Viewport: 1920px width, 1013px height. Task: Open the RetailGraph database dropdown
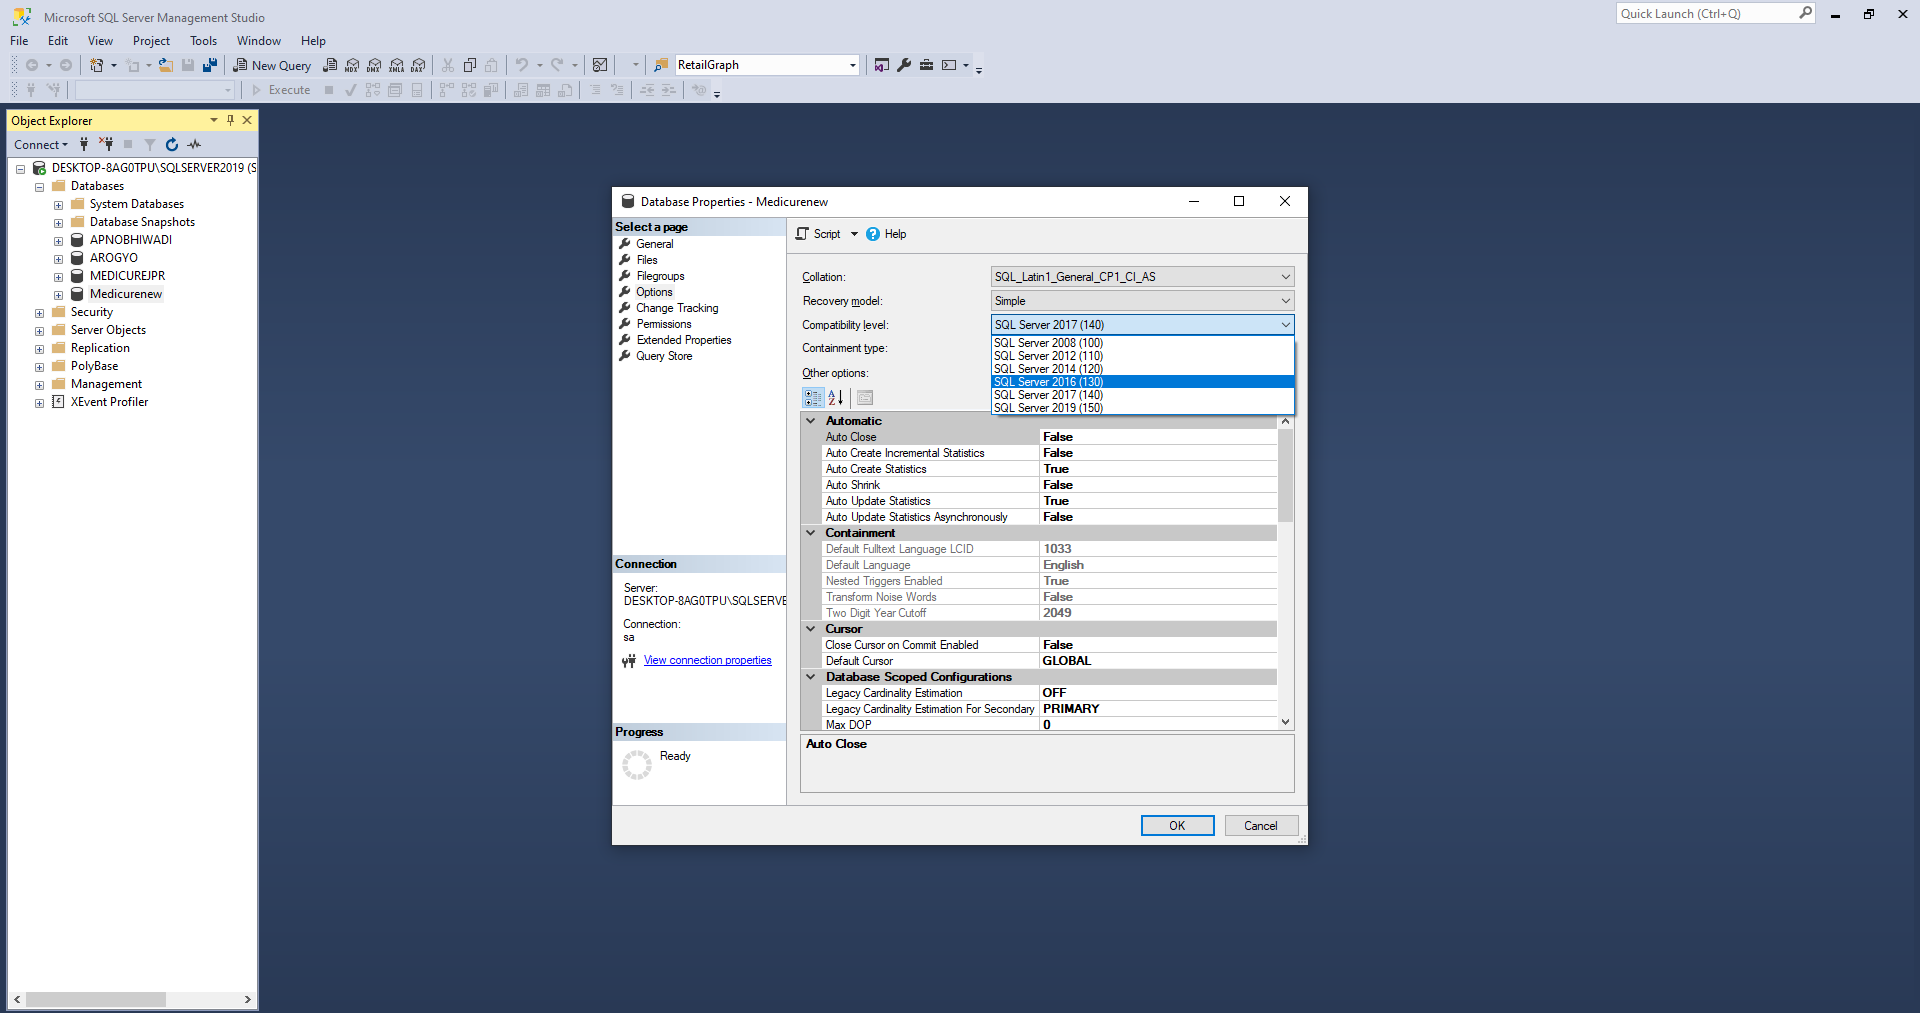tap(852, 65)
